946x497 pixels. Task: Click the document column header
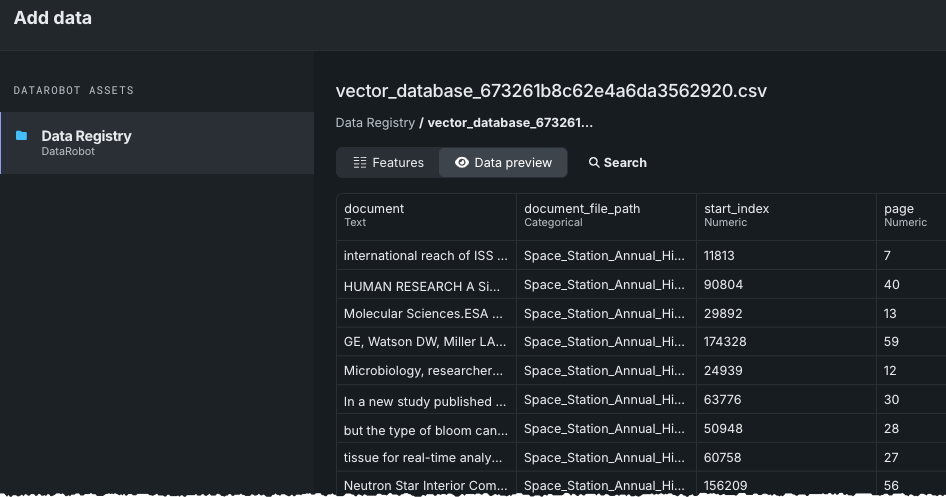pyautogui.click(x=374, y=209)
